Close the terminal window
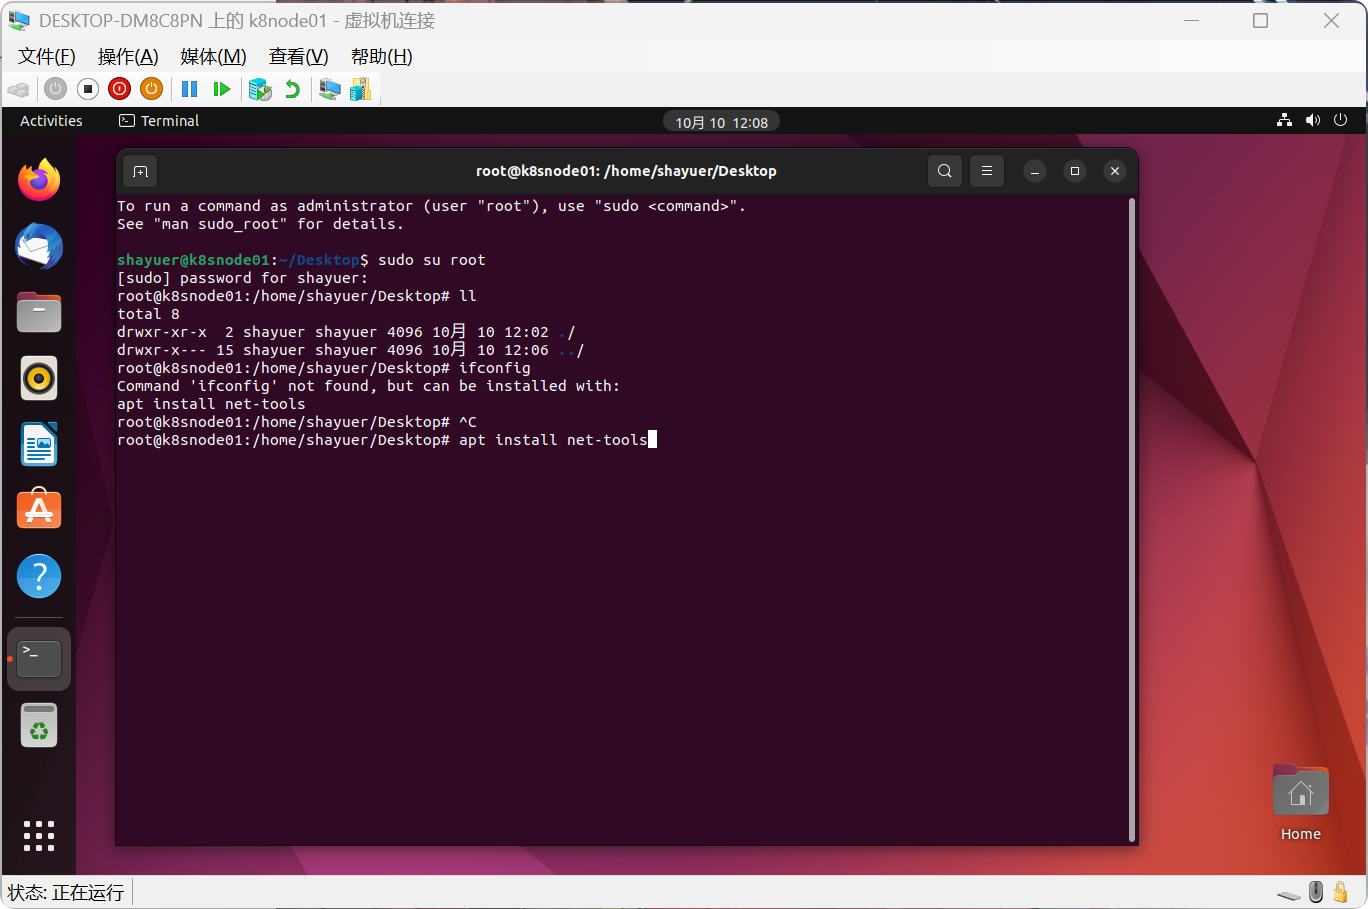 1115,171
